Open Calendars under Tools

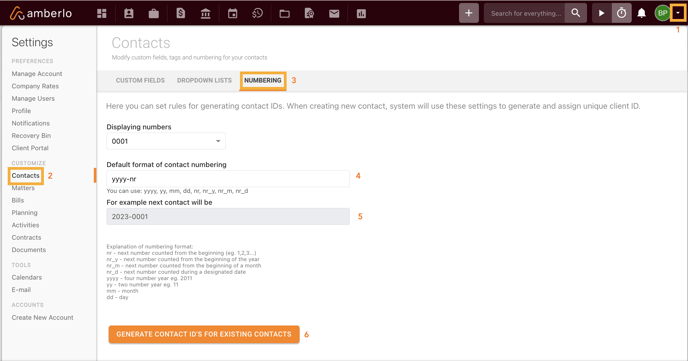click(27, 277)
